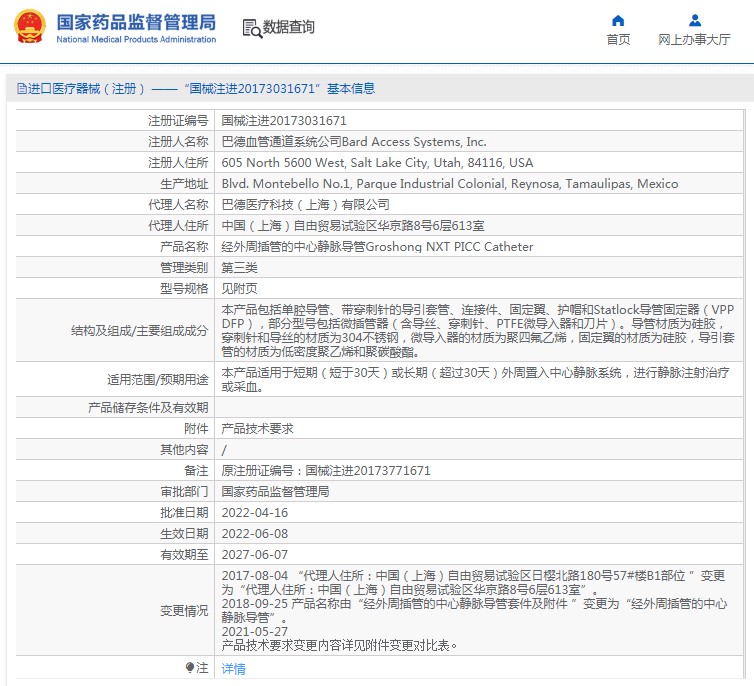754x686 pixels.
Task: Click registration number 国械注进20173031671 value cell
Action: click(x=284, y=120)
